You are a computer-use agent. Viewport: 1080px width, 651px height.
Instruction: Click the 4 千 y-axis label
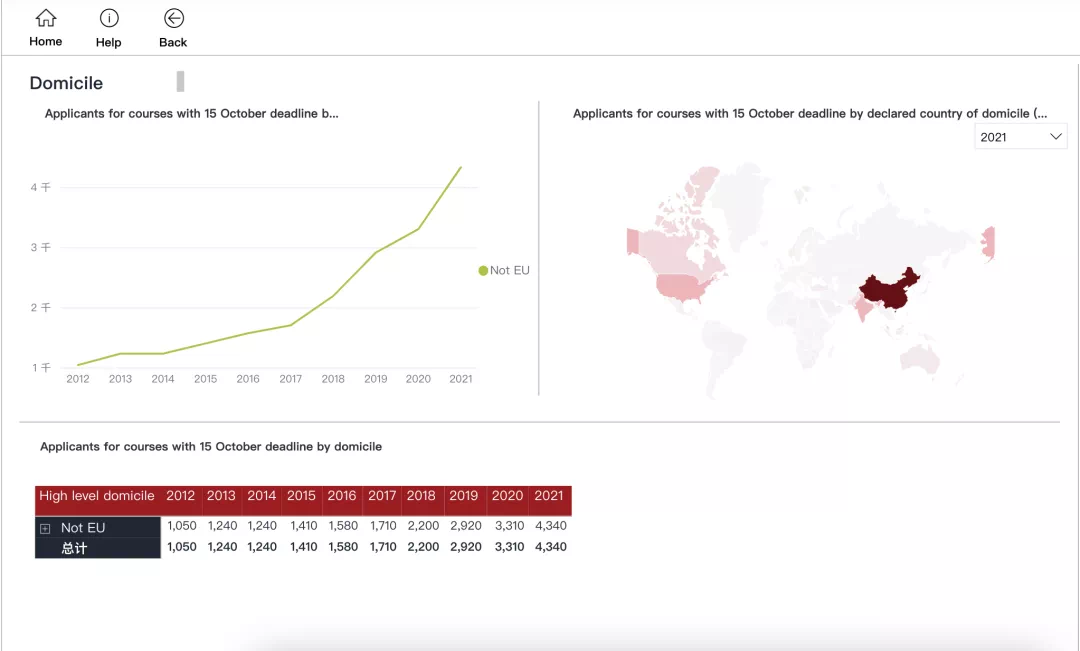[41, 187]
